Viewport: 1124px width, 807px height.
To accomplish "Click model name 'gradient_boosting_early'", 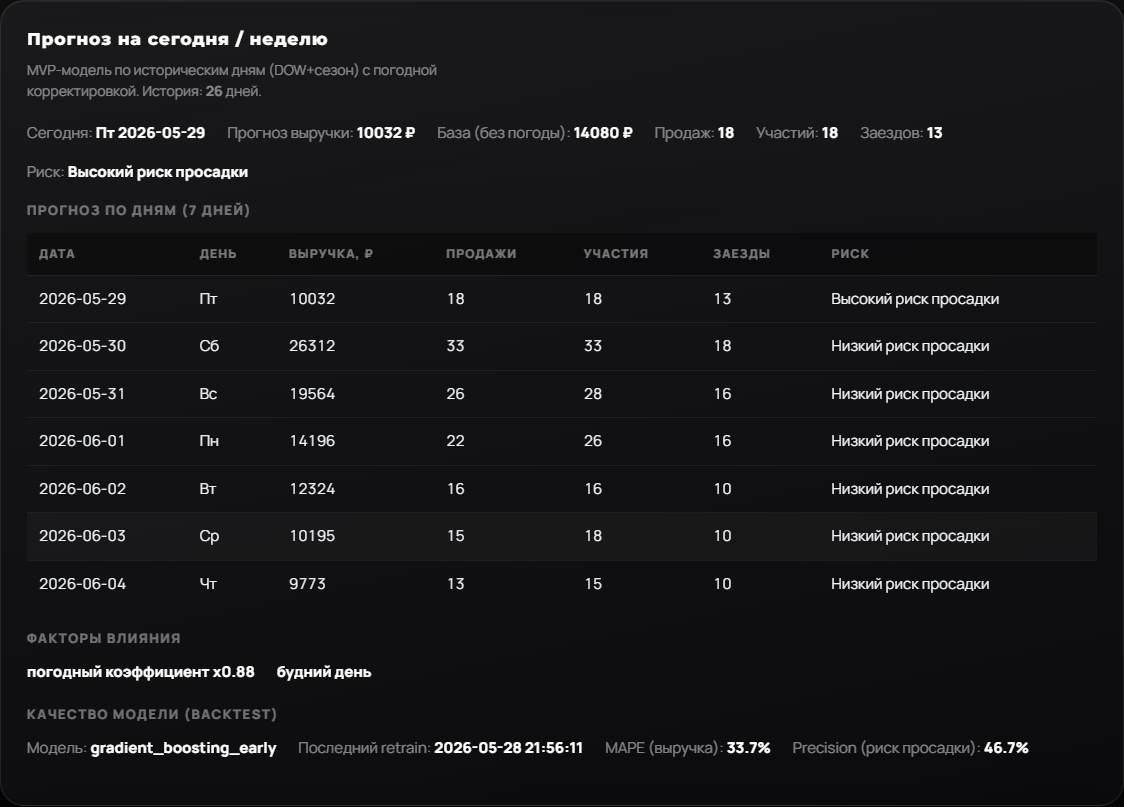I will [184, 748].
